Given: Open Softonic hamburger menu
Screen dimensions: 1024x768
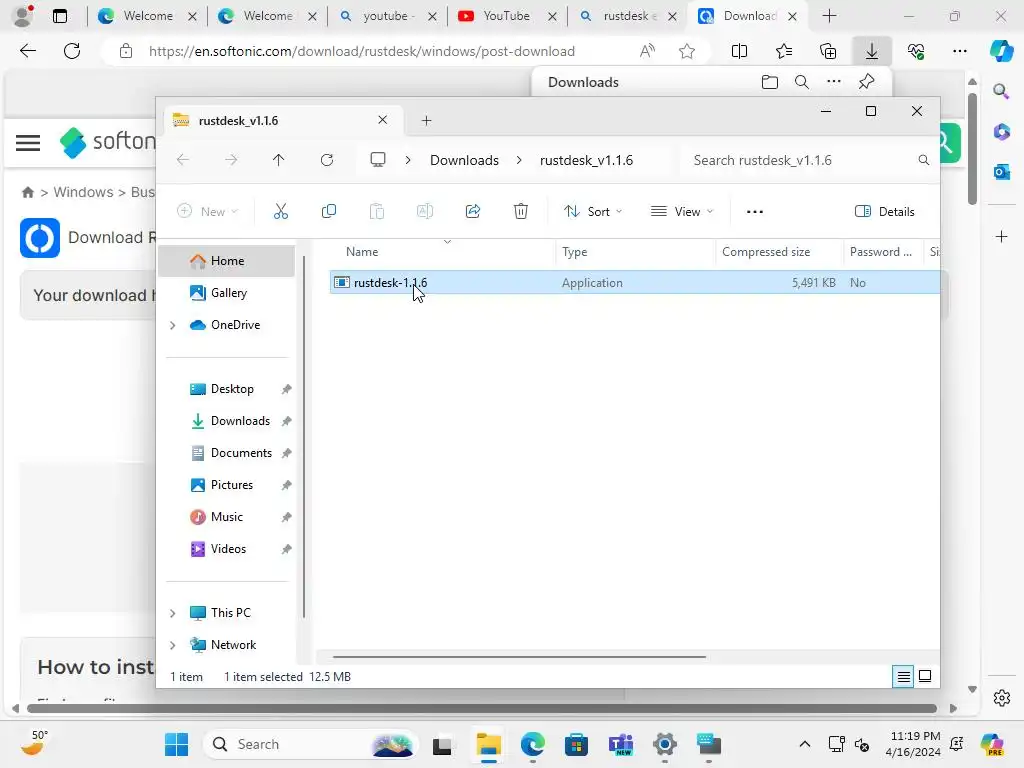Looking at the screenshot, I should click(28, 142).
